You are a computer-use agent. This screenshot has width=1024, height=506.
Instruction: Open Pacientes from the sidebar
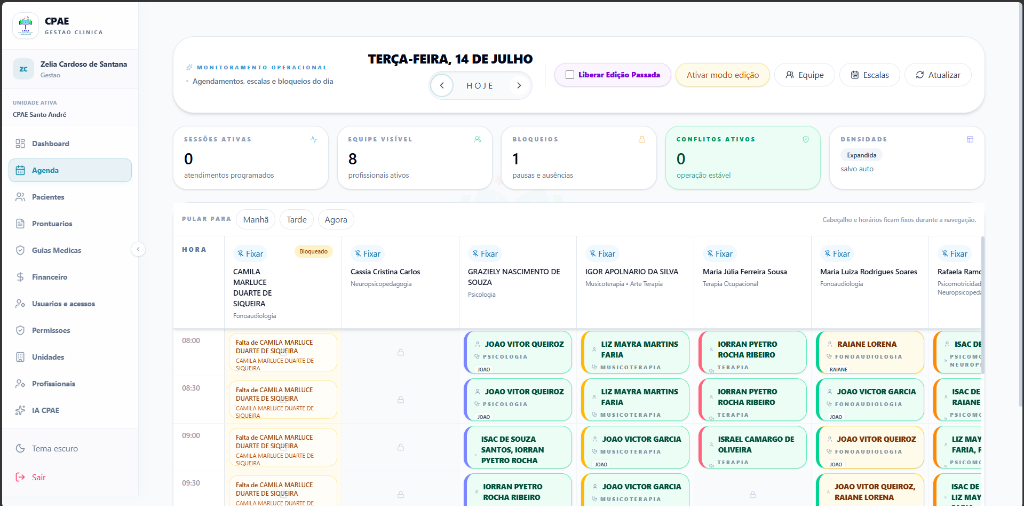point(70,197)
